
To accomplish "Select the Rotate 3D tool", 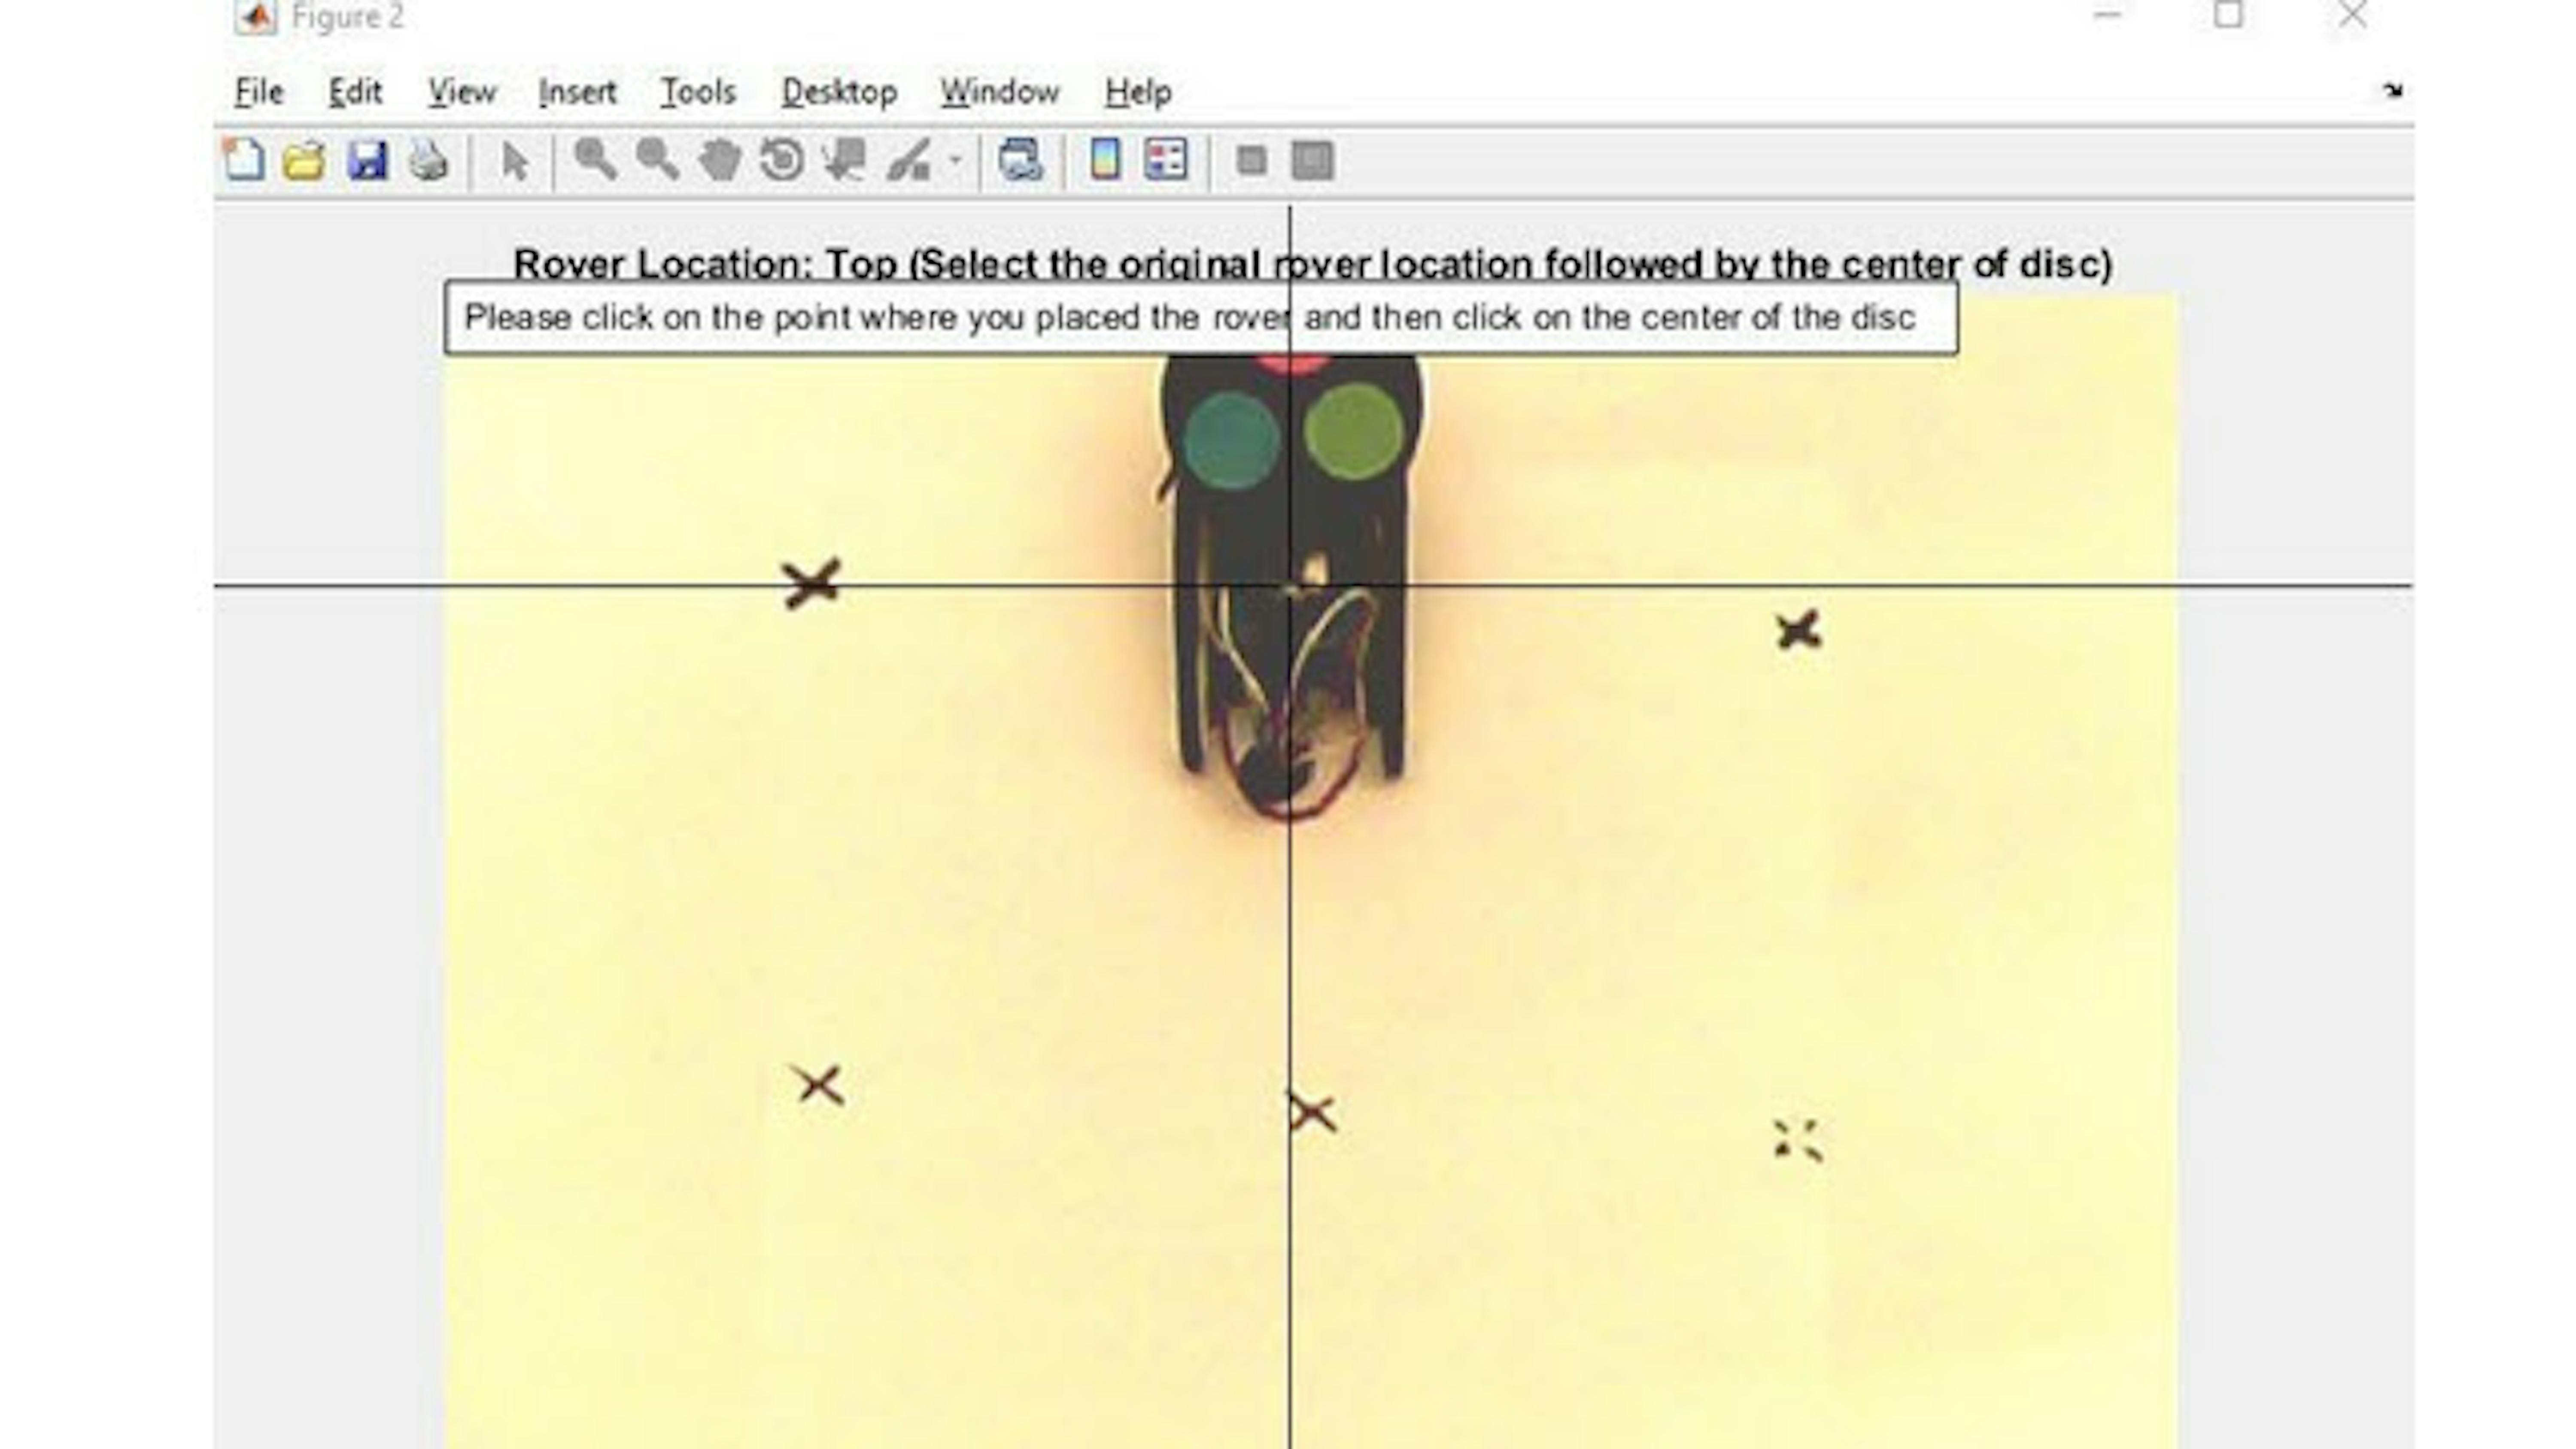I will pos(782,160).
